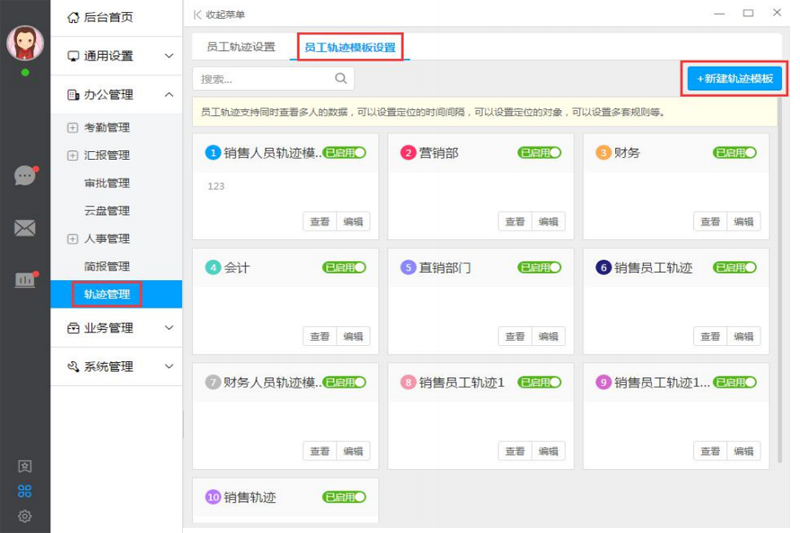Toggle enabled switch for 会计 template
The height and width of the screenshot is (533, 800).
point(345,268)
